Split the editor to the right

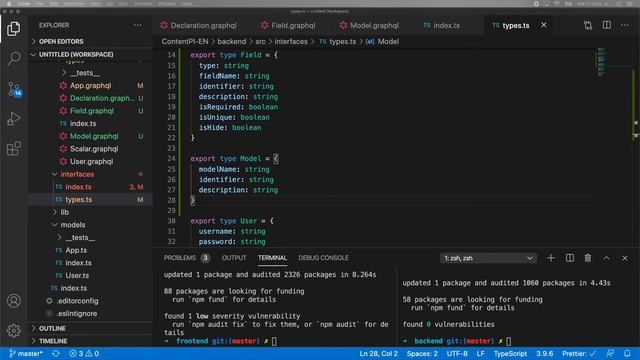[x=607, y=25]
